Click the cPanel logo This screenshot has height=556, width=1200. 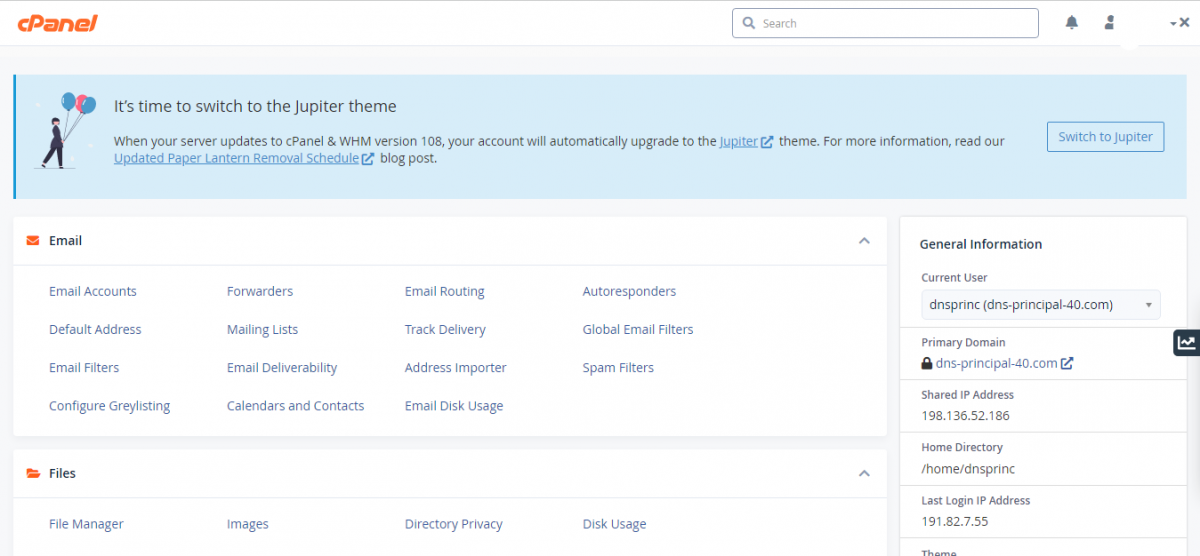pos(57,23)
